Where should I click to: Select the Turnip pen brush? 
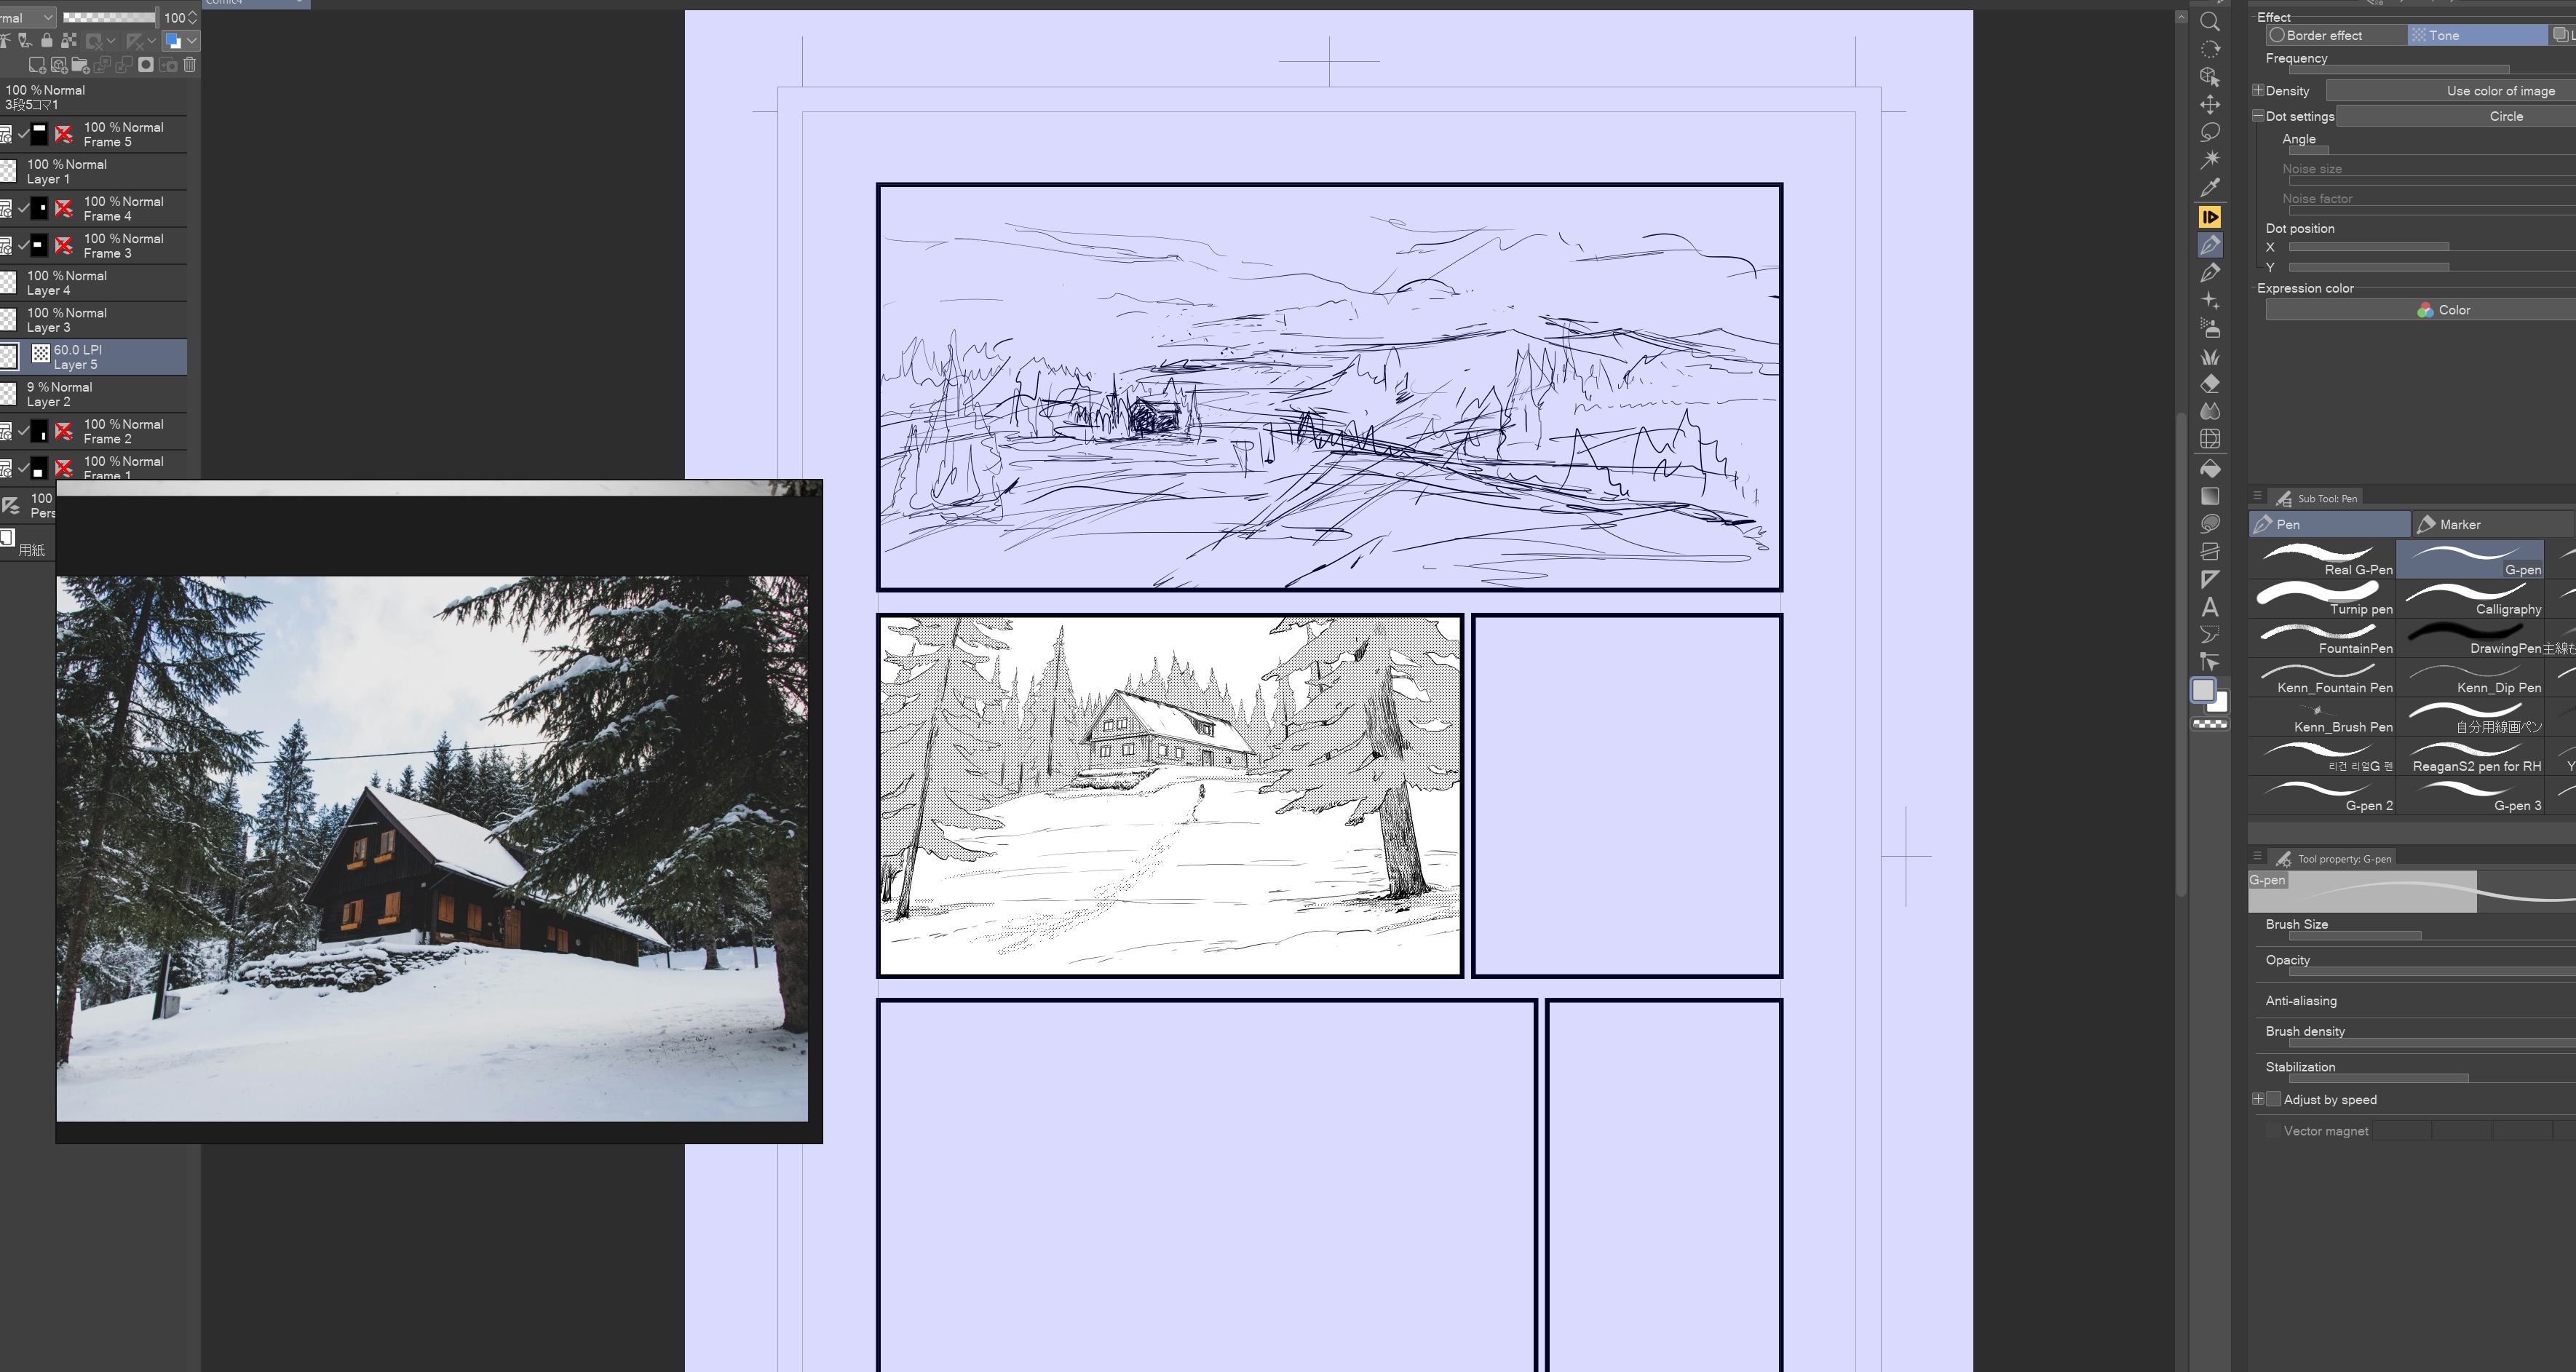[x=2322, y=599]
